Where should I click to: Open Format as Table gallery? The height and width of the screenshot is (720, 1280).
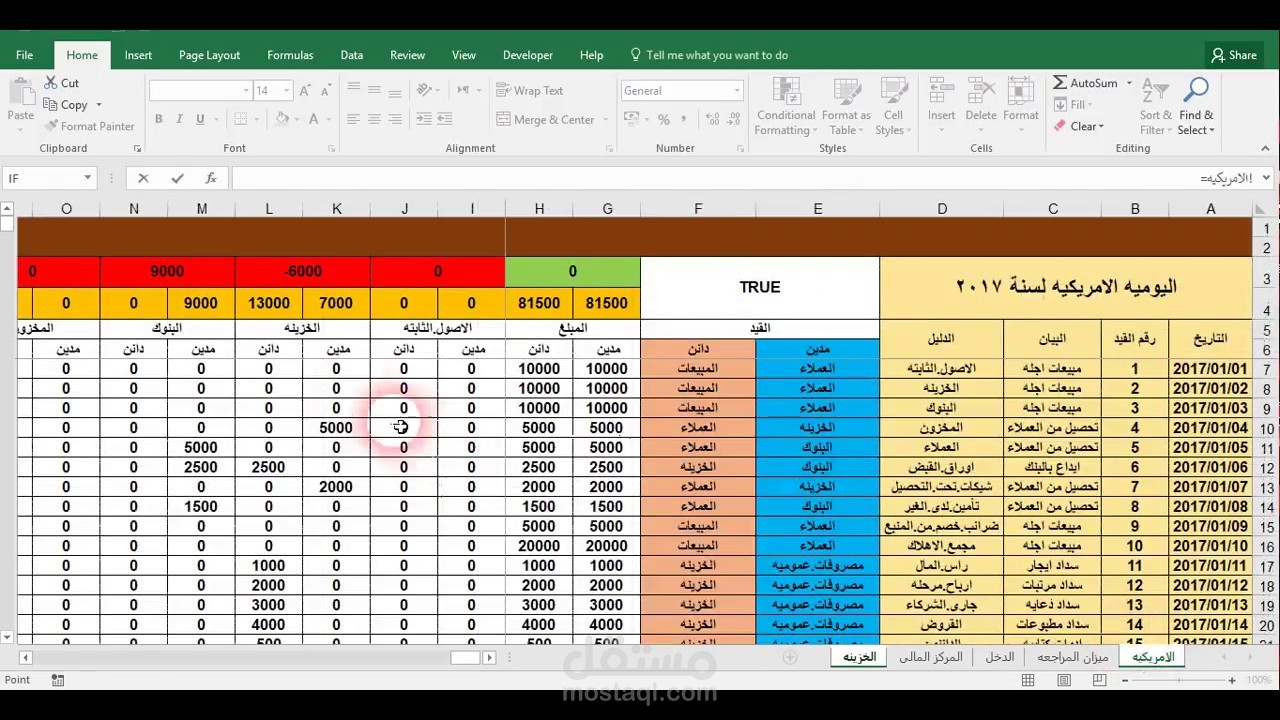click(x=846, y=108)
